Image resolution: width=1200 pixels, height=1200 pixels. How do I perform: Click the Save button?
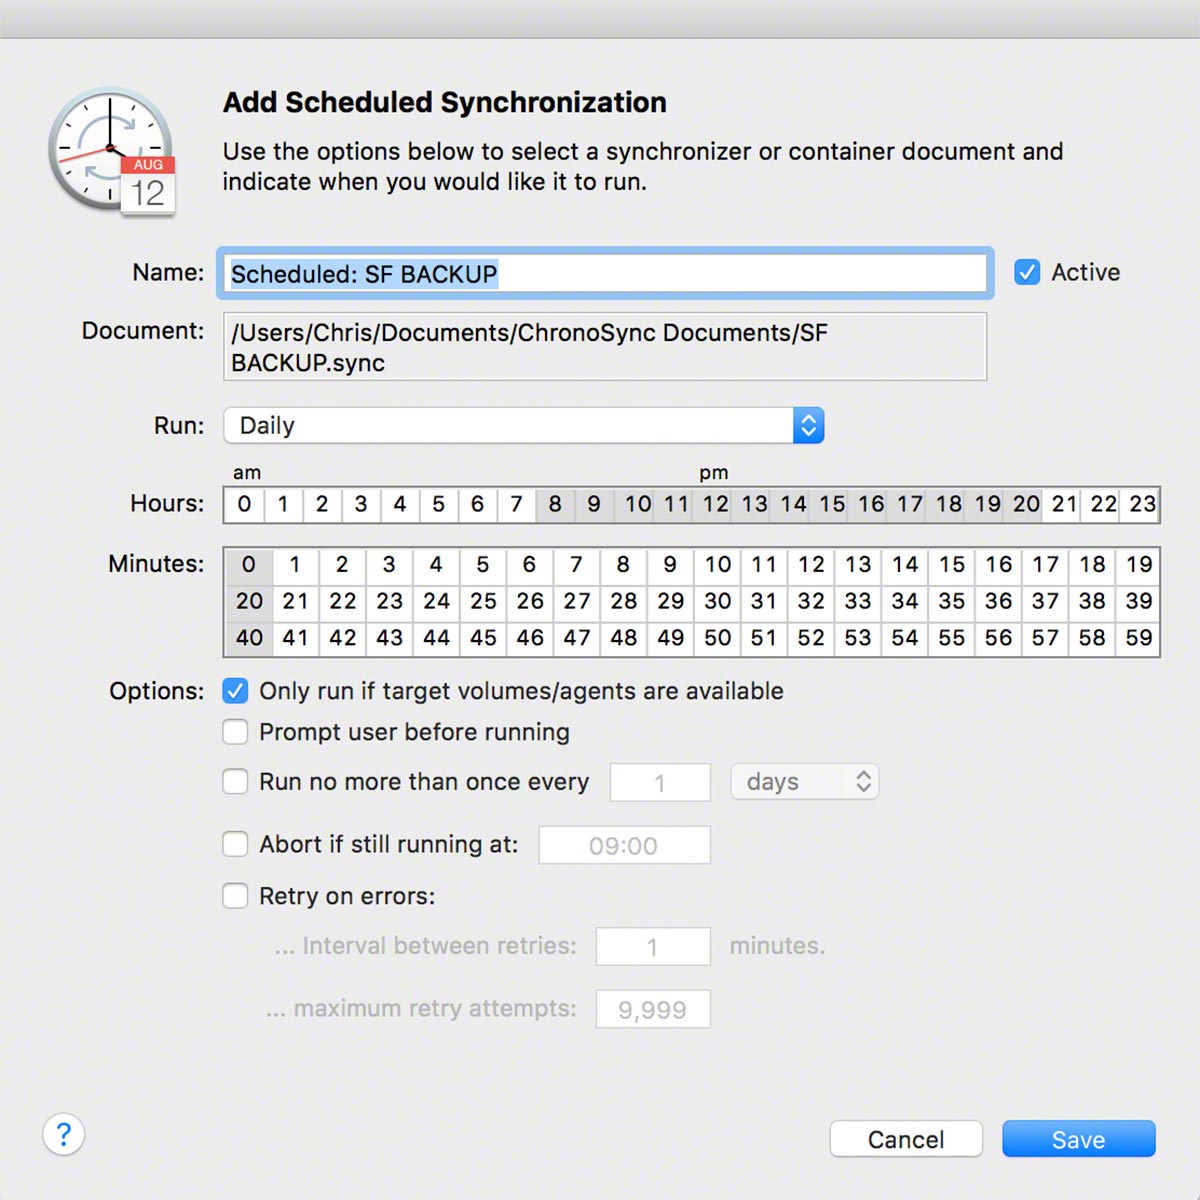pos(1079,1139)
